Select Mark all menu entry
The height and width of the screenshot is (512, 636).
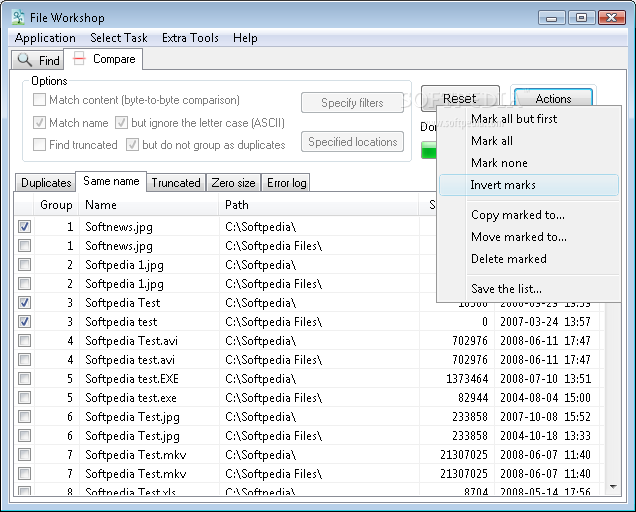[529, 141]
